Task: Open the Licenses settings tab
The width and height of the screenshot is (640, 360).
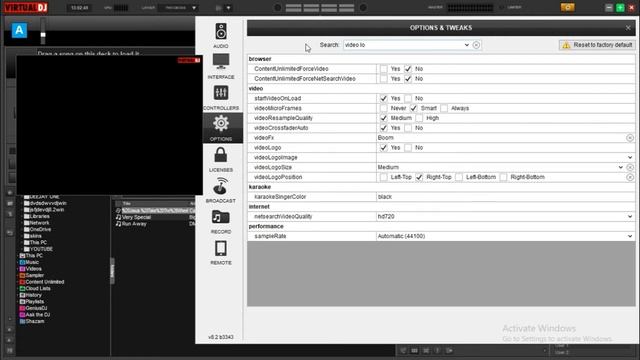Action: (x=221, y=159)
